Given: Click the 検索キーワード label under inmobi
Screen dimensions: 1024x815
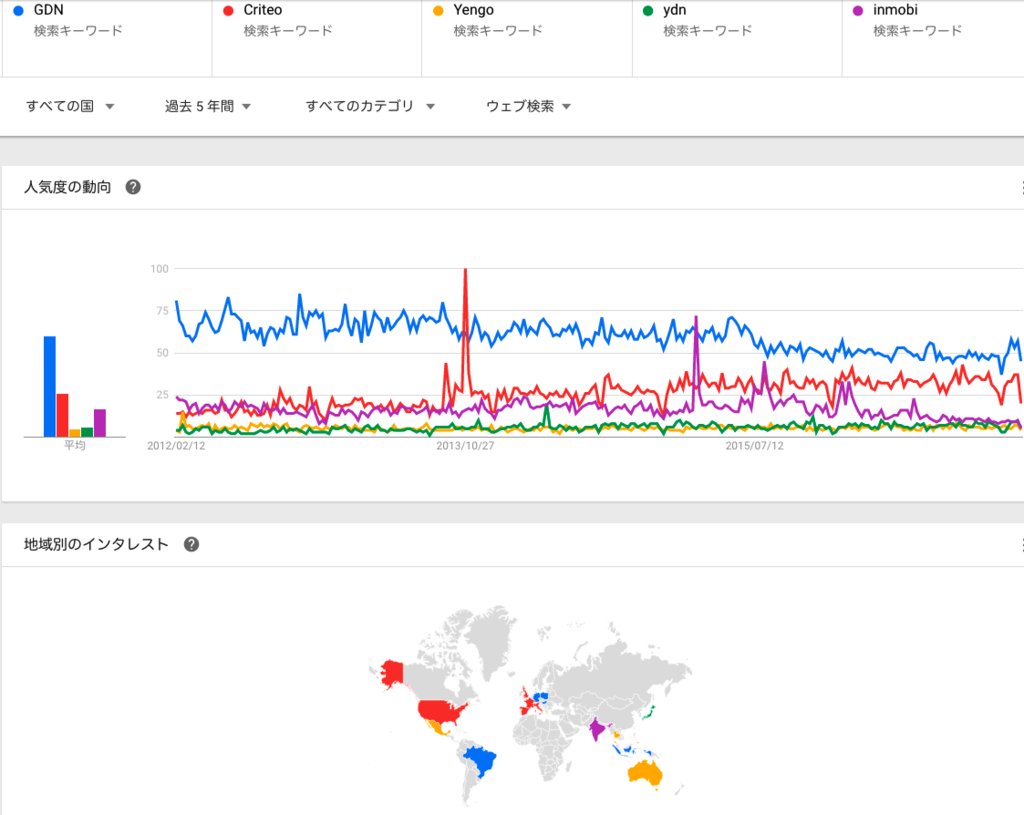Looking at the screenshot, I should coord(917,31).
